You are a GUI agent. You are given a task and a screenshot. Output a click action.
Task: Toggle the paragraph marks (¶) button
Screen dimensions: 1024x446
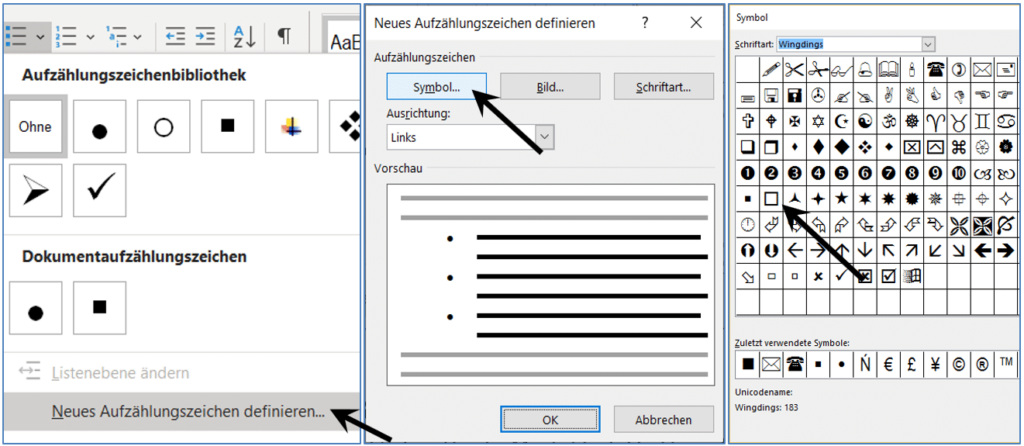[284, 36]
